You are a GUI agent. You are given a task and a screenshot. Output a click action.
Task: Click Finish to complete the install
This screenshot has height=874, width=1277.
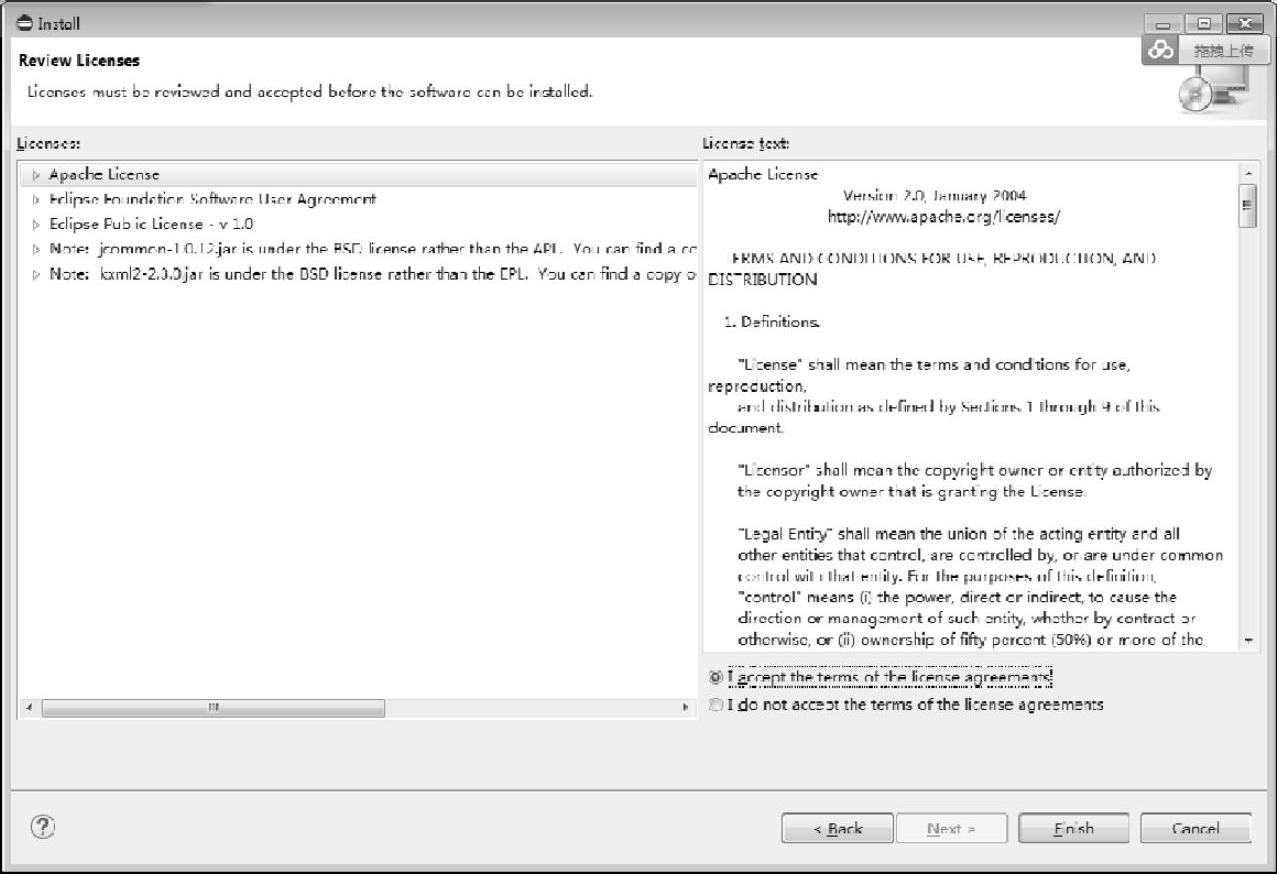click(1074, 828)
